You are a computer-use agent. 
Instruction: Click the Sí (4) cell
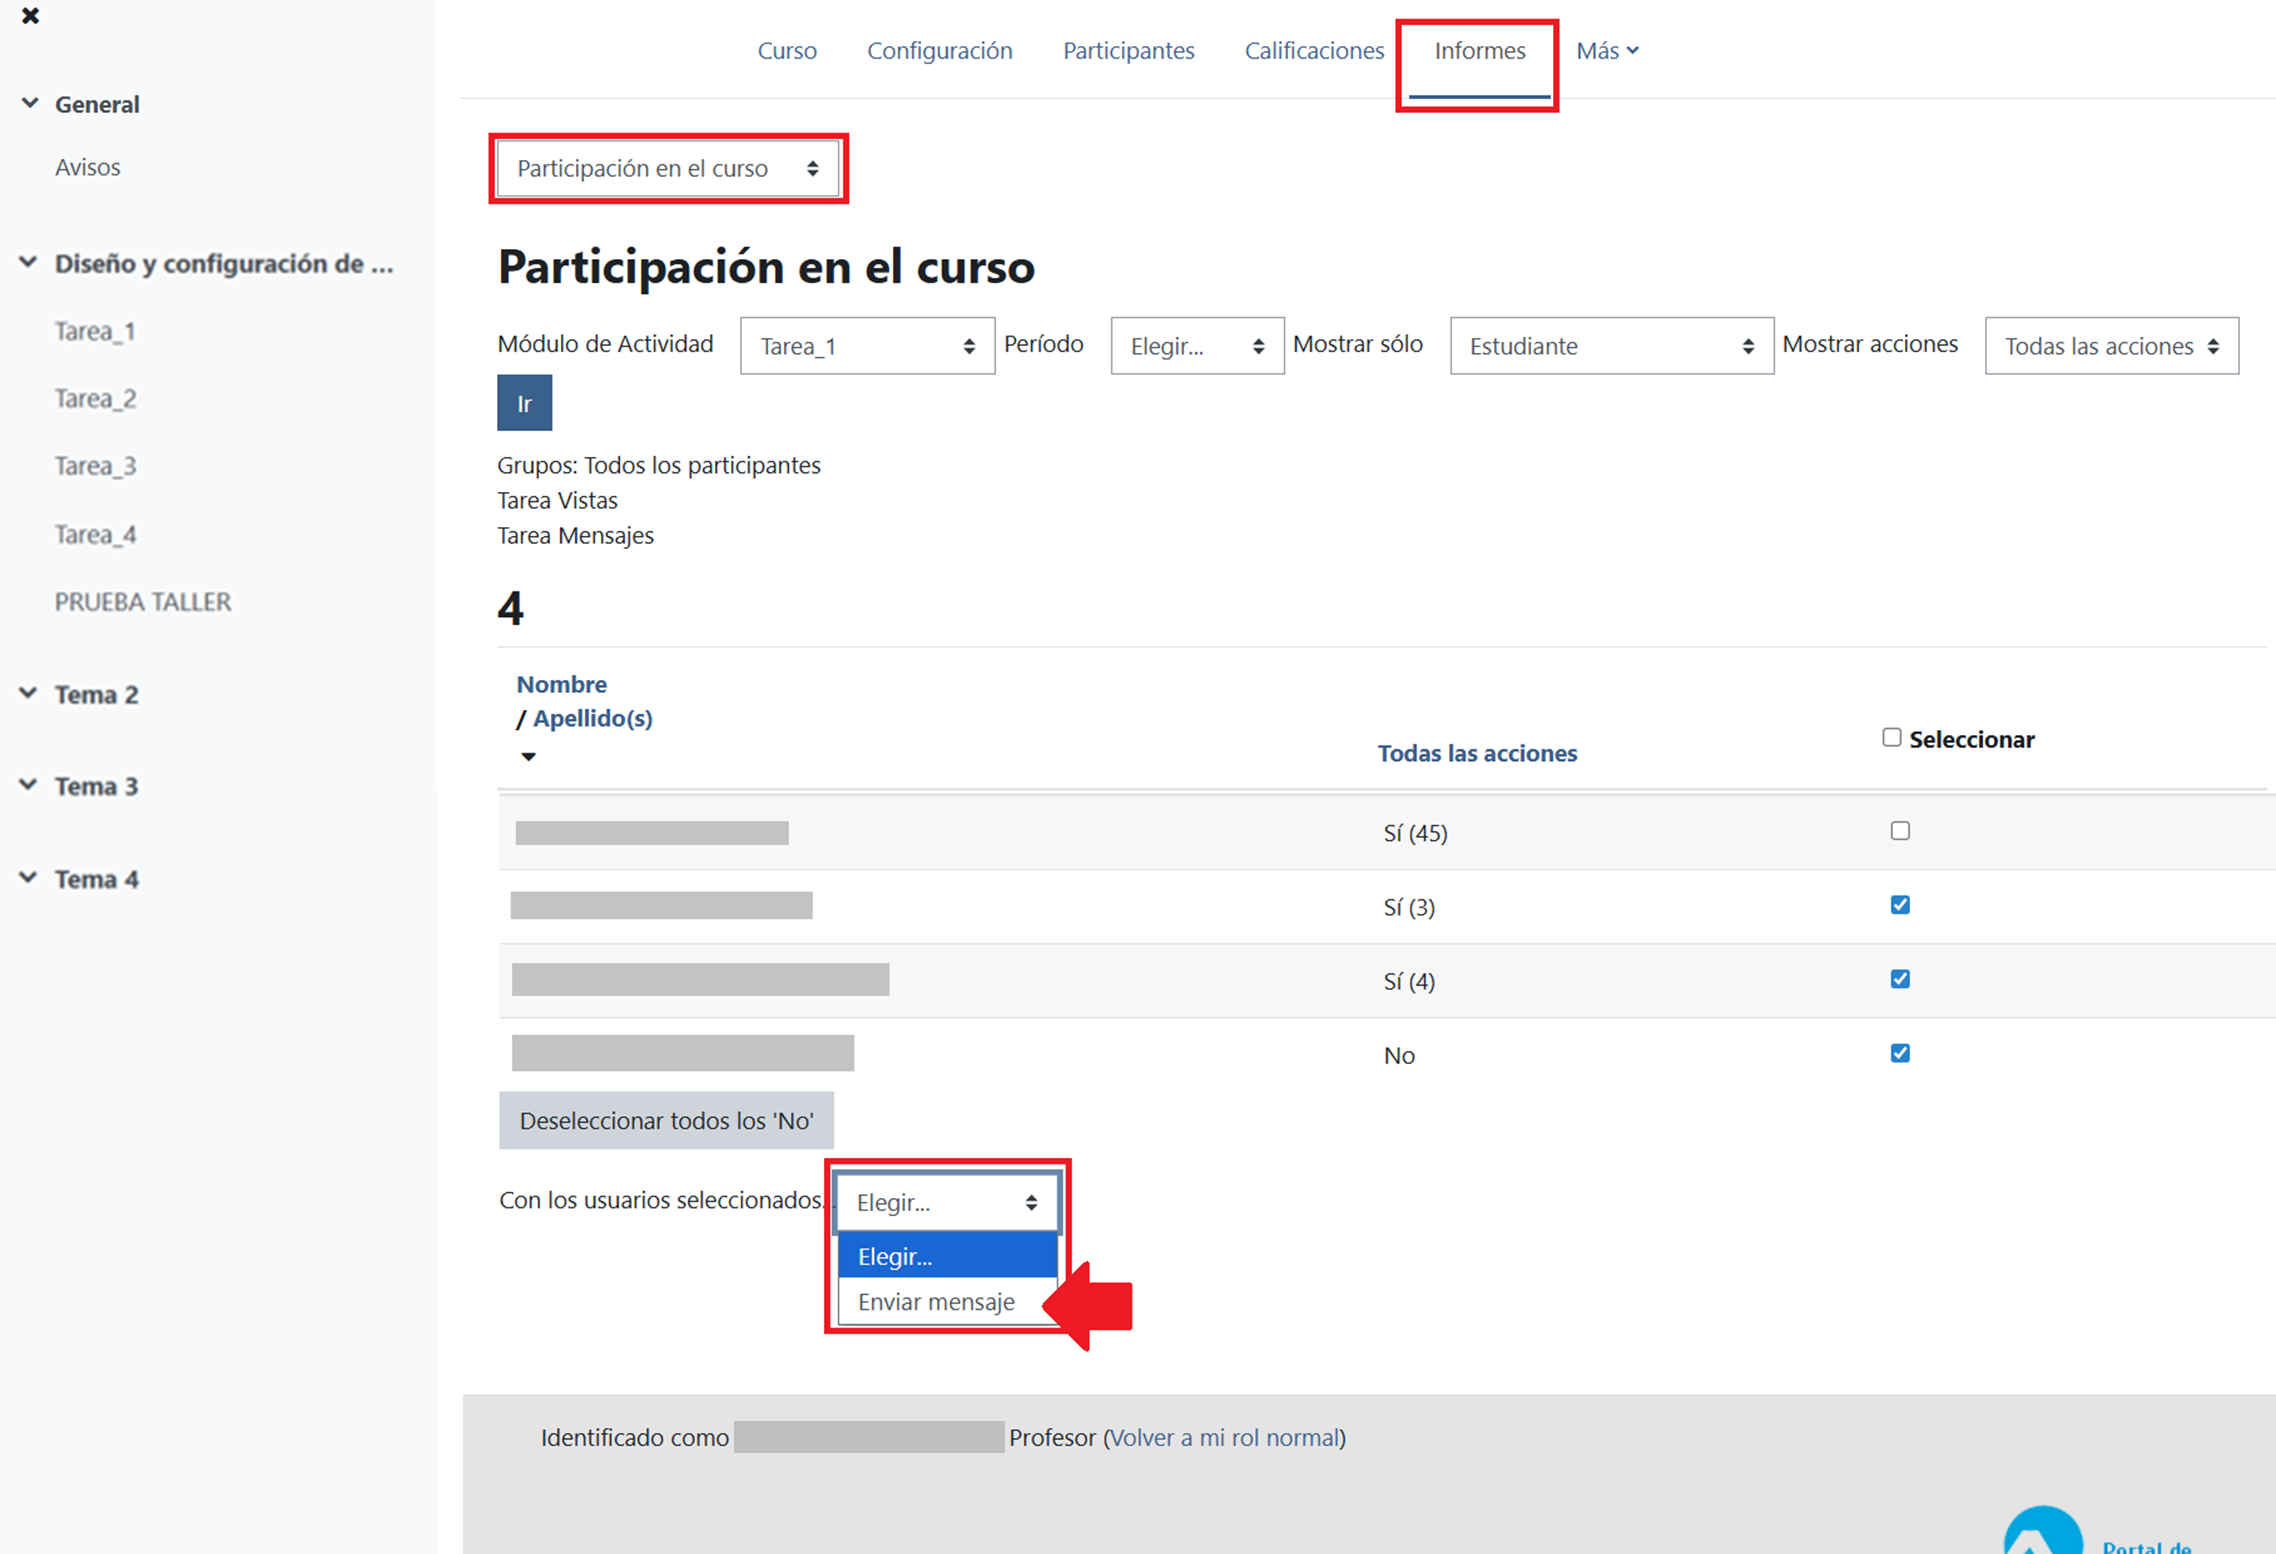click(x=1409, y=981)
